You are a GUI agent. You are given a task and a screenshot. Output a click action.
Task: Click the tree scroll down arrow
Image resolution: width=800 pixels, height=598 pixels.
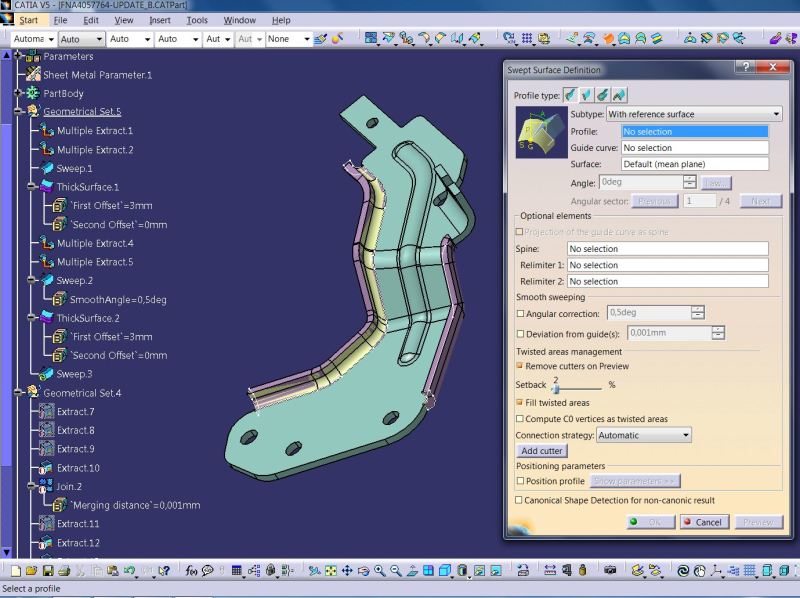(6, 552)
